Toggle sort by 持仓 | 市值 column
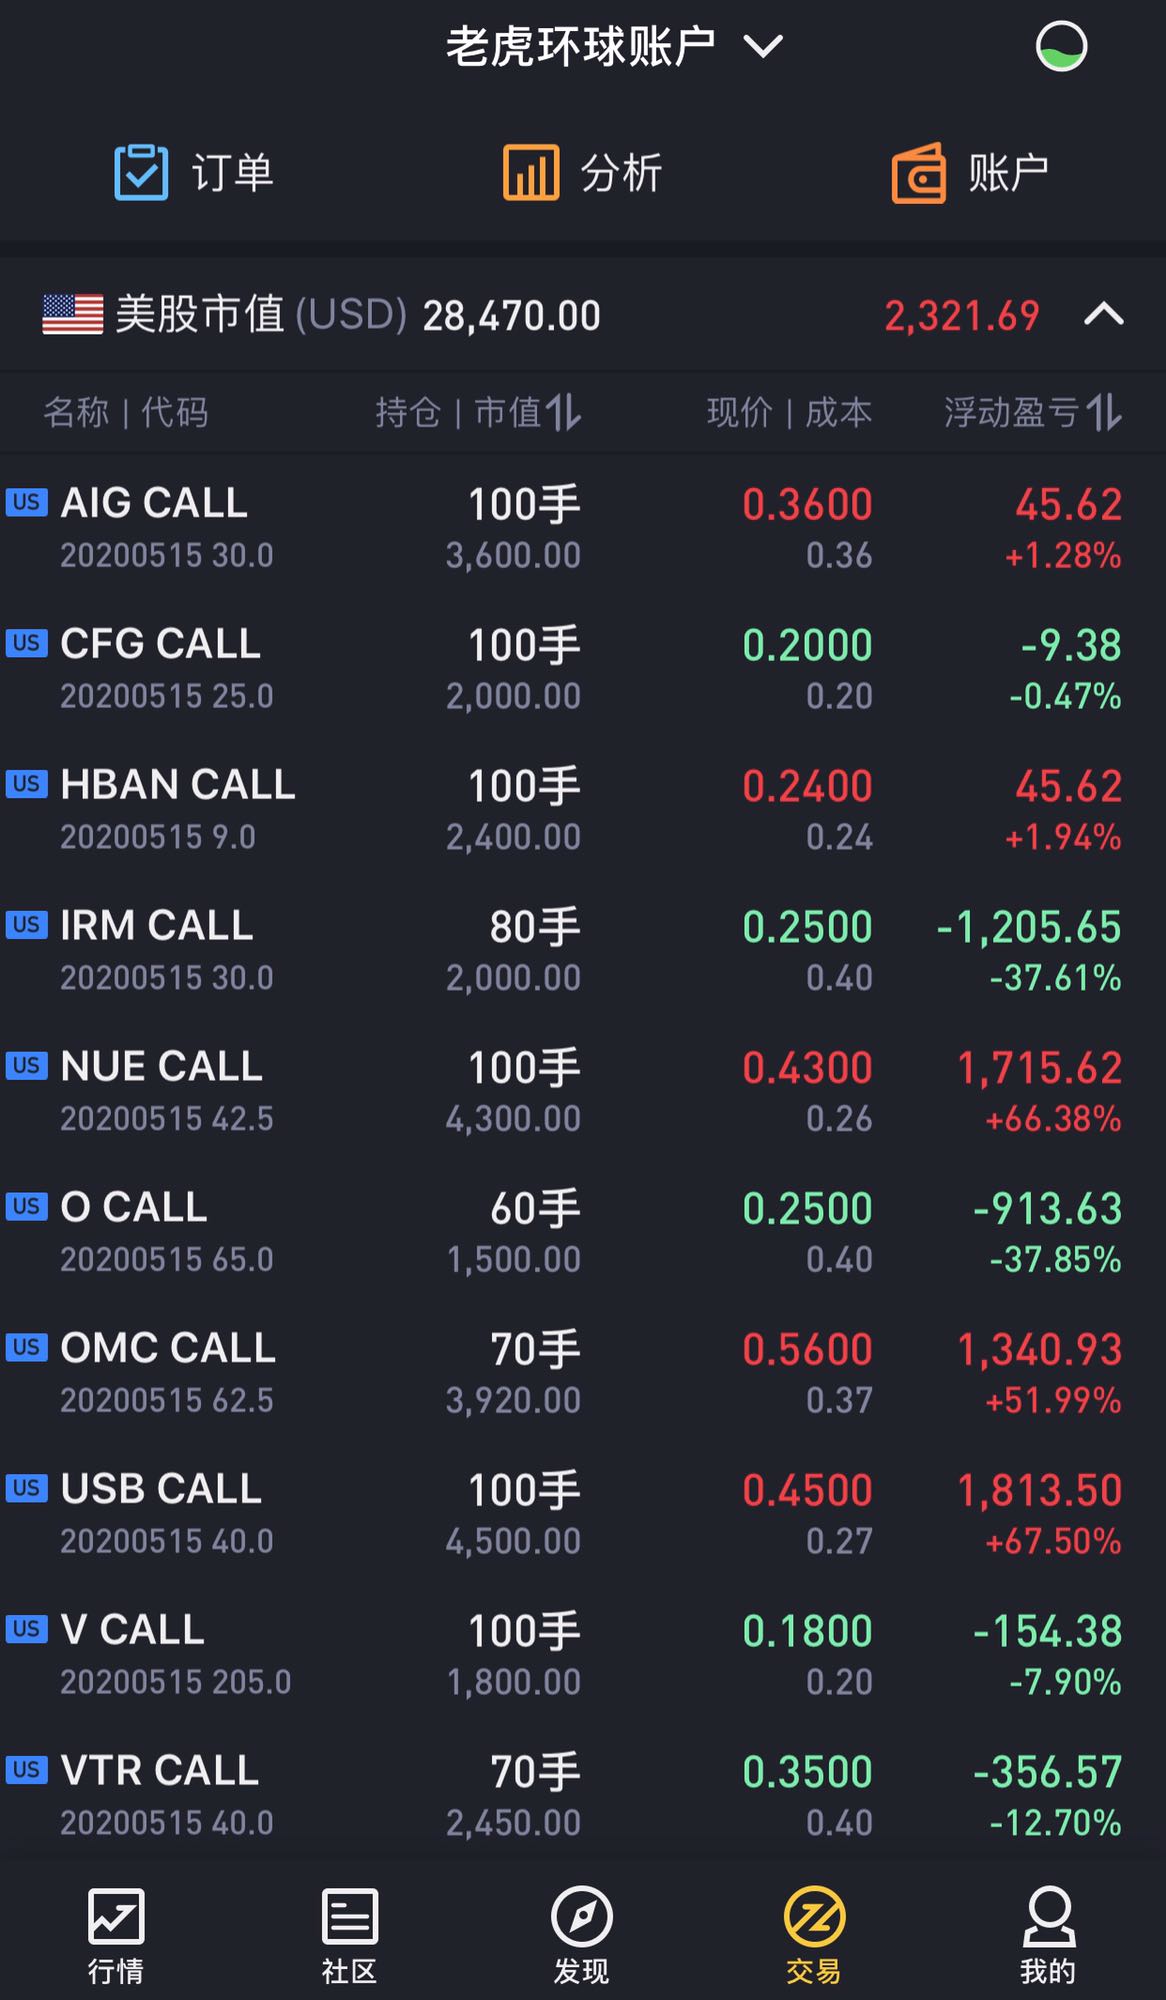The image size is (1166, 2000). click(478, 412)
